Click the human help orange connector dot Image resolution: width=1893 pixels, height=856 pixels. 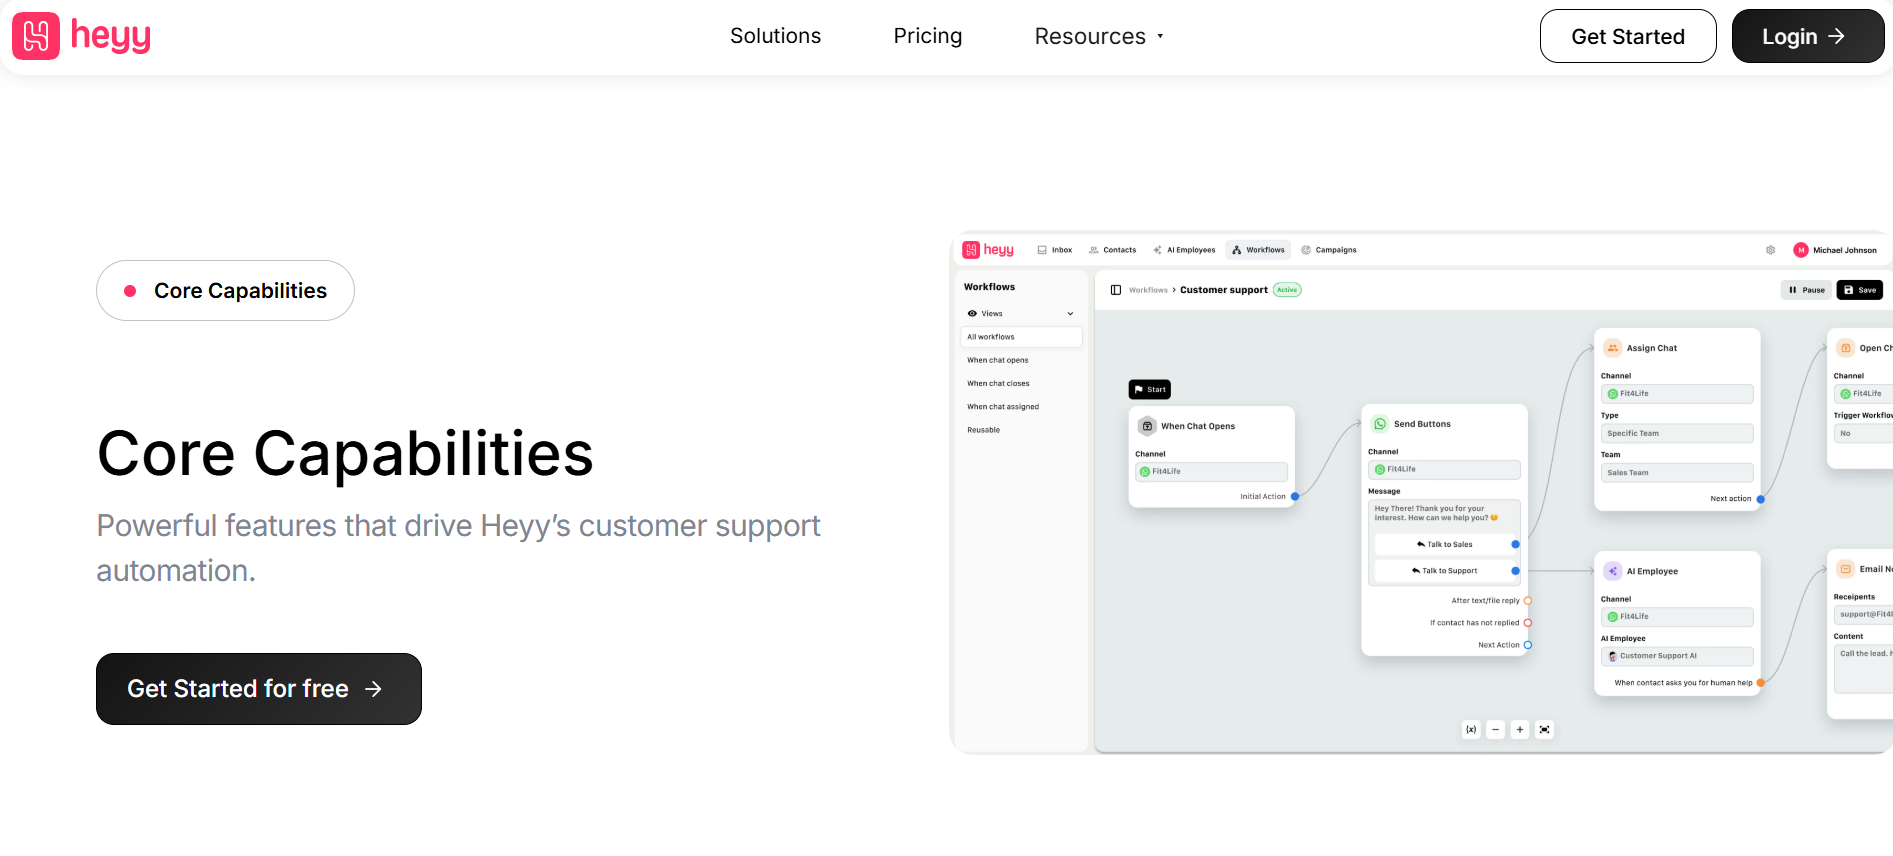[1761, 683]
